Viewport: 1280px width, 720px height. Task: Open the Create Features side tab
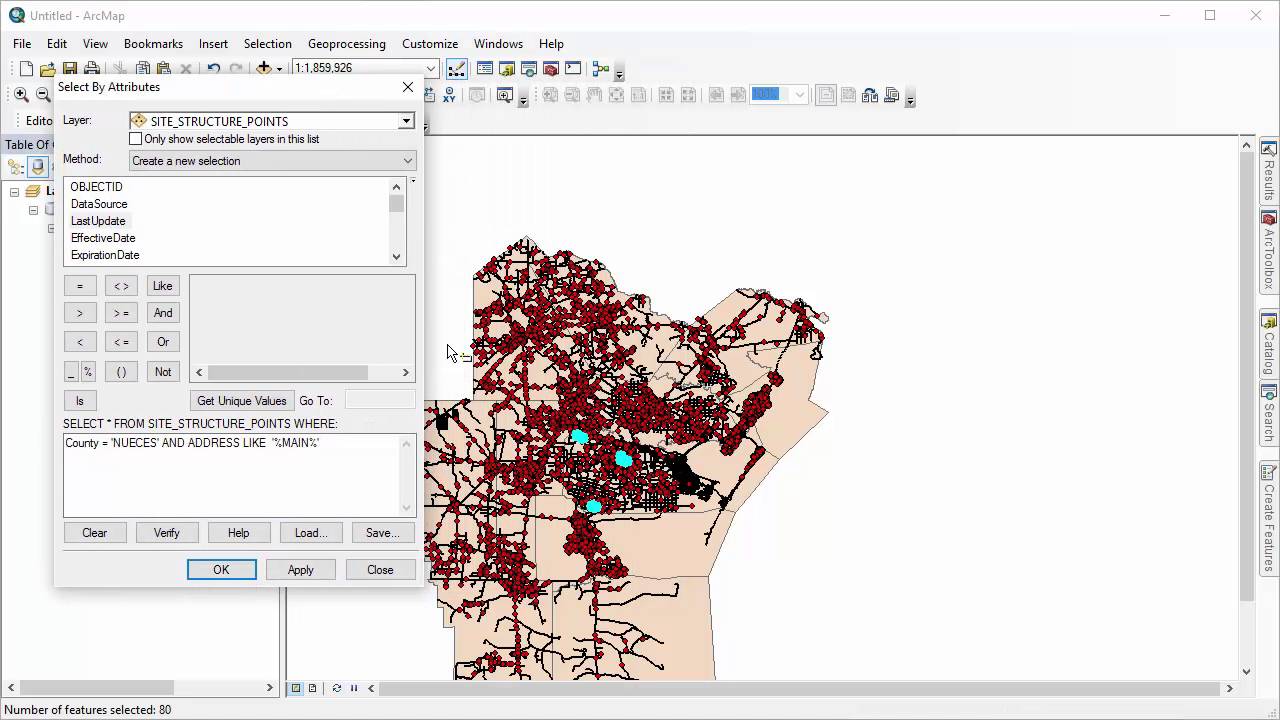point(1269,517)
